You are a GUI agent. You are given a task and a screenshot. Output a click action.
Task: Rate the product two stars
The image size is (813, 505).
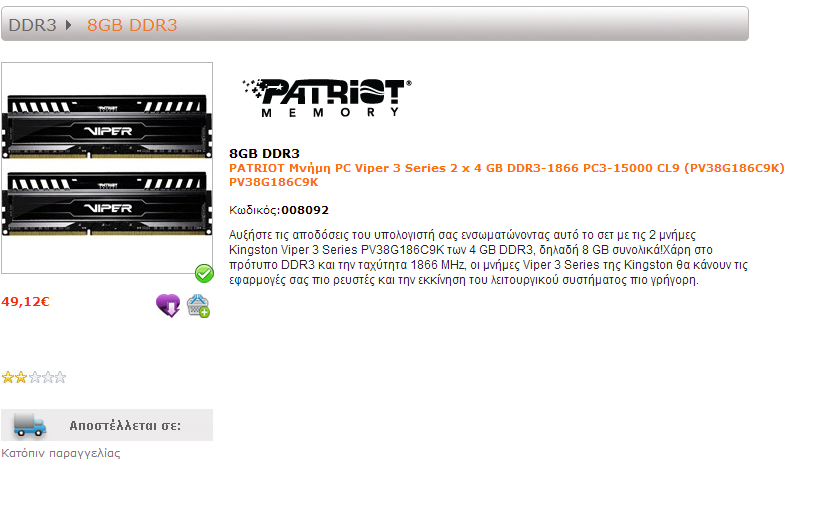(21, 377)
